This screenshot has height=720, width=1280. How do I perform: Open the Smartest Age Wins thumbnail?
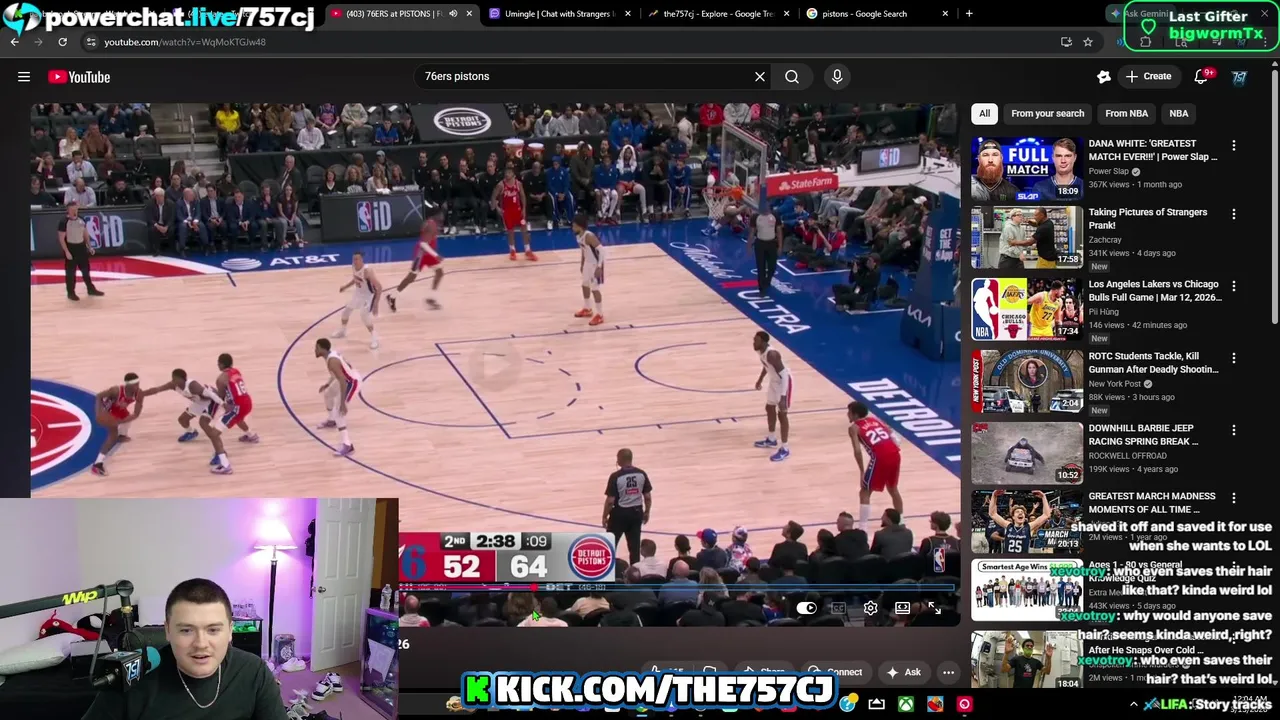point(1026,590)
